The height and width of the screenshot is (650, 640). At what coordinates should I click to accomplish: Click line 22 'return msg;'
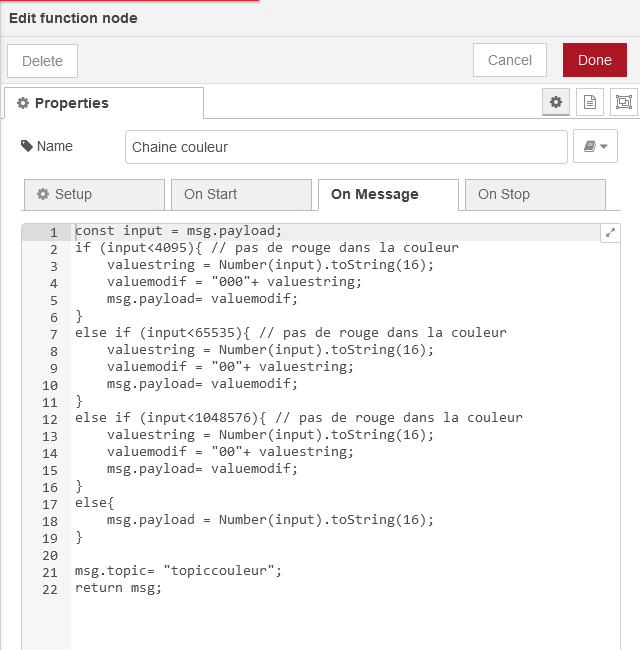118,588
